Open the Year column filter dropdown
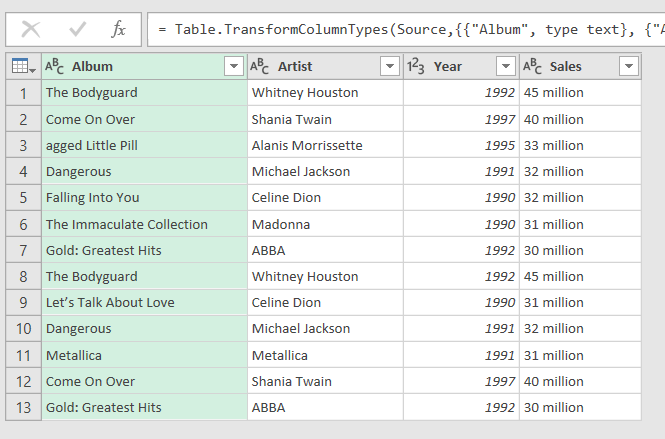 click(x=506, y=67)
